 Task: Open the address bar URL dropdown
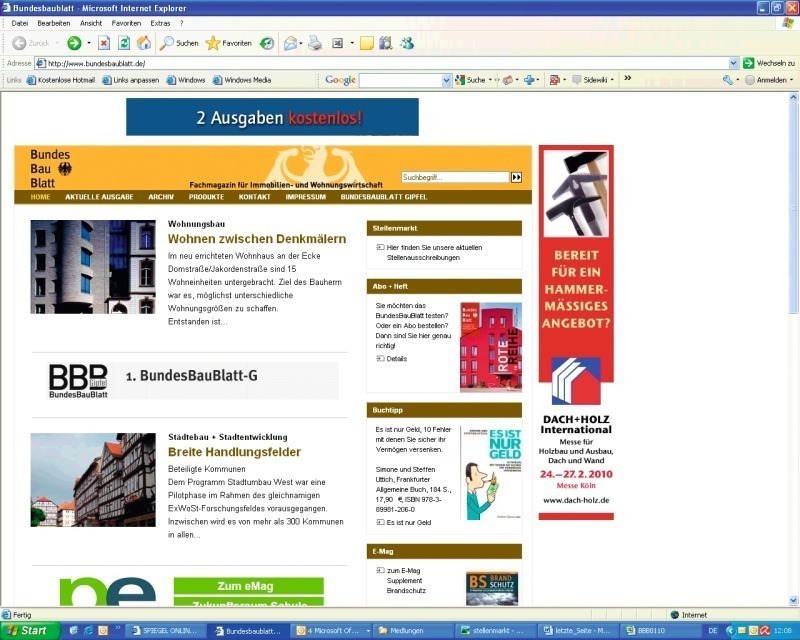[733, 63]
